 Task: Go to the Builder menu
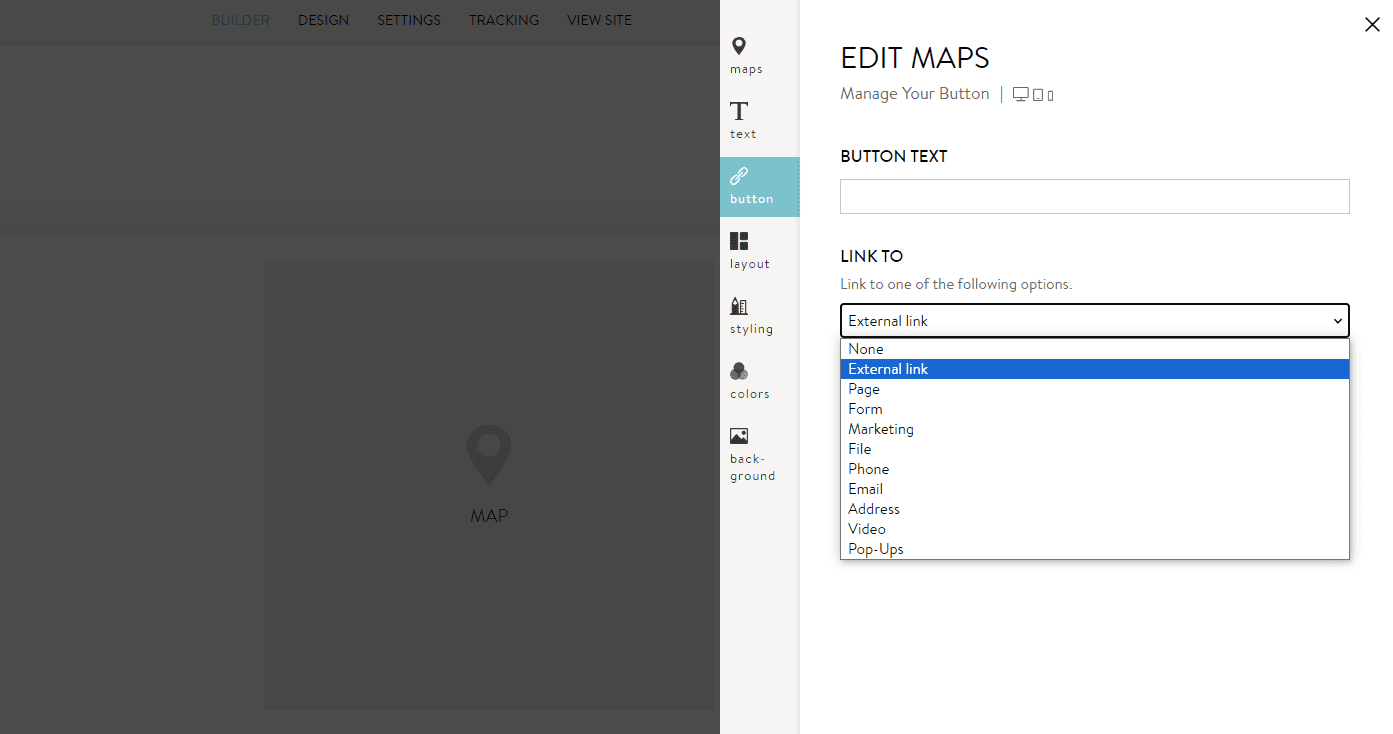(241, 20)
